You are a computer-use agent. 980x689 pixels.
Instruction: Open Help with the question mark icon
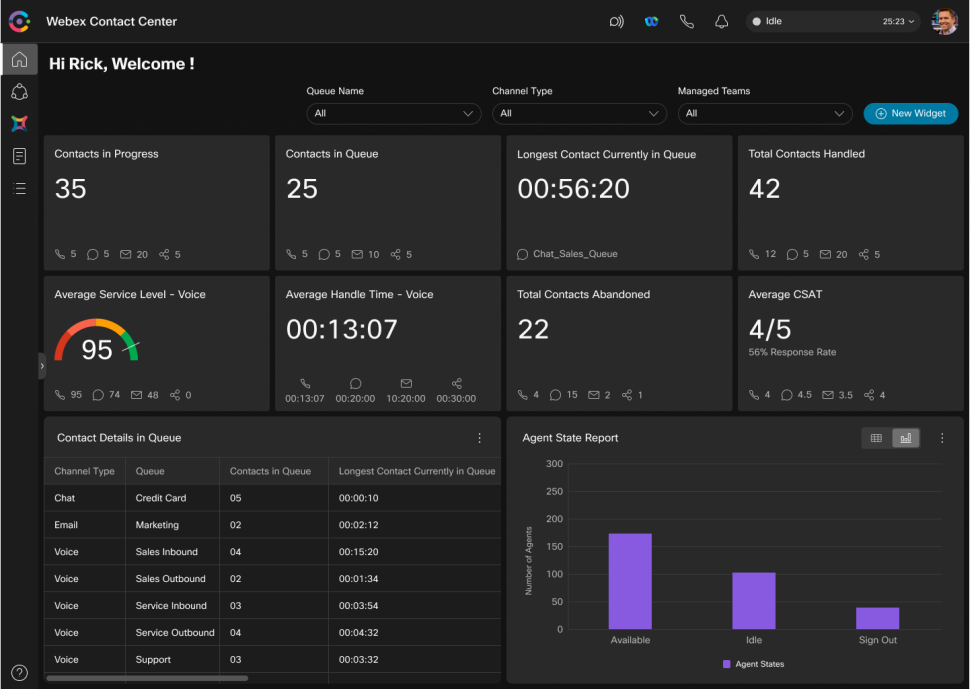click(x=19, y=672)
